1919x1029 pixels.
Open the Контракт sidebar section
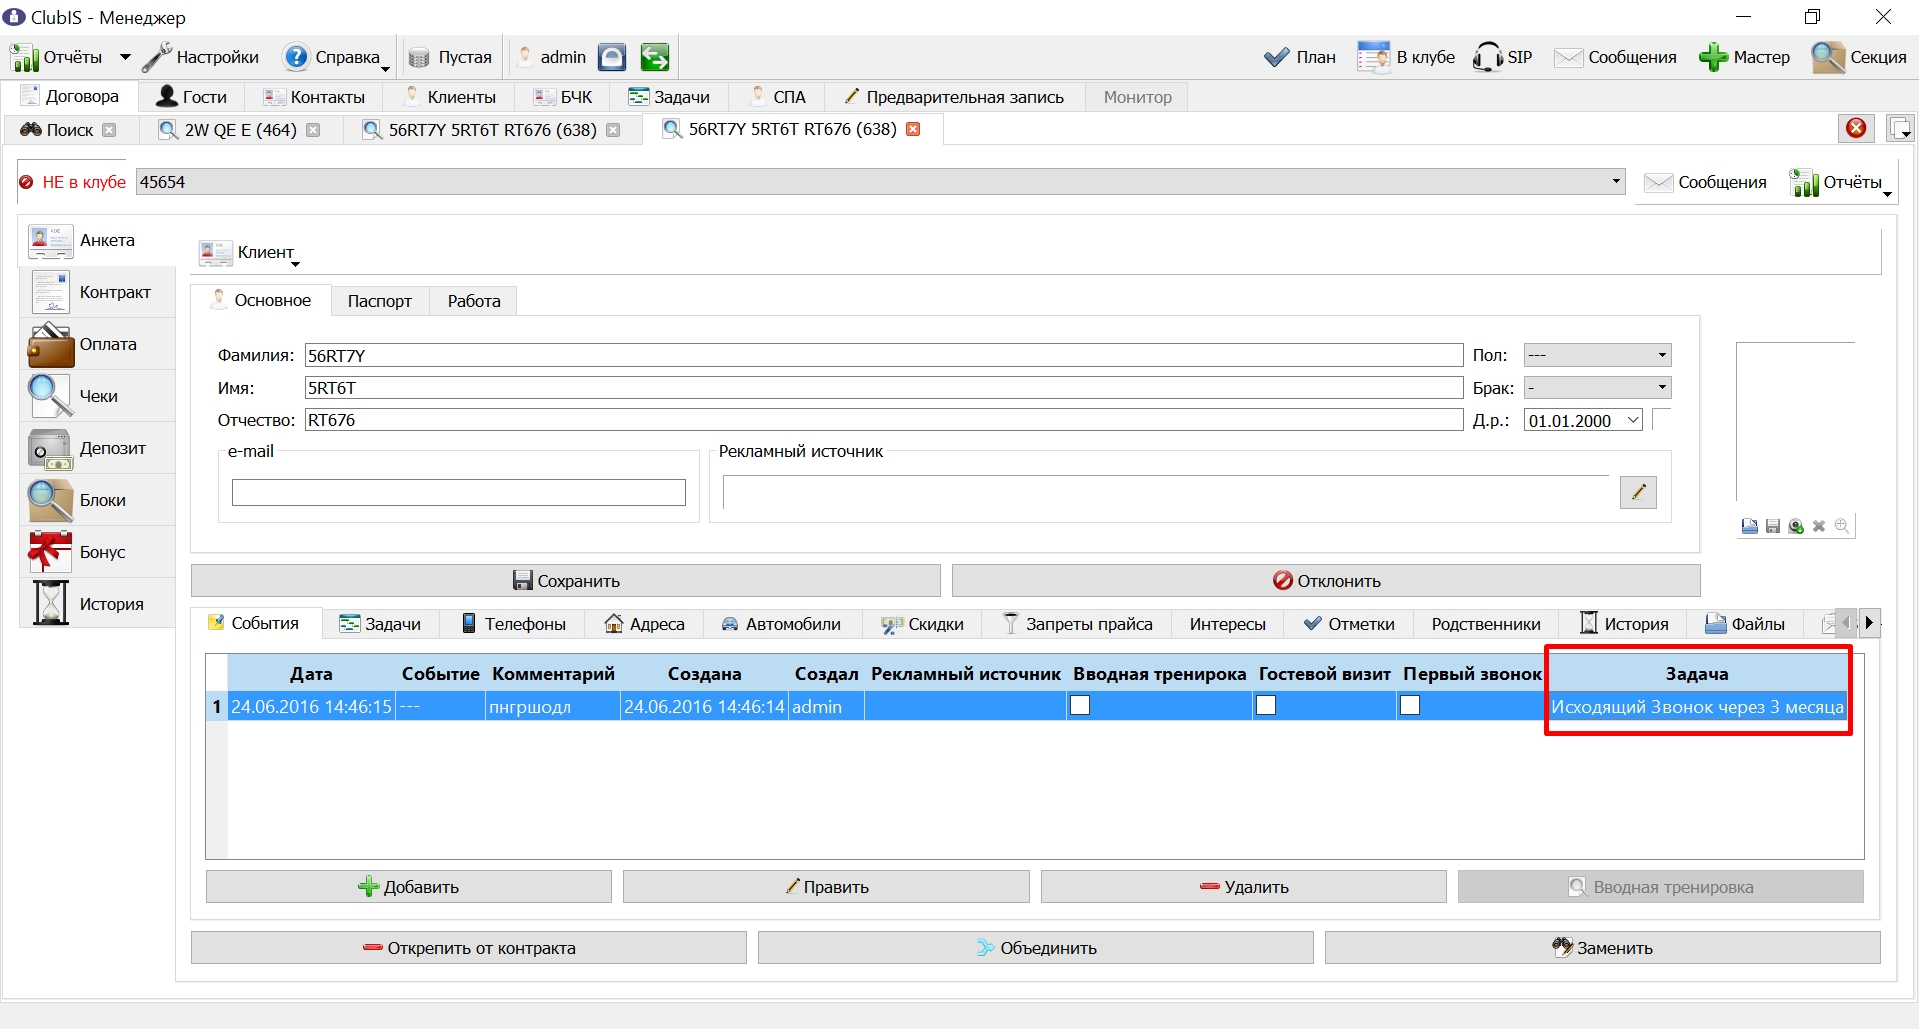coord(97,292)
